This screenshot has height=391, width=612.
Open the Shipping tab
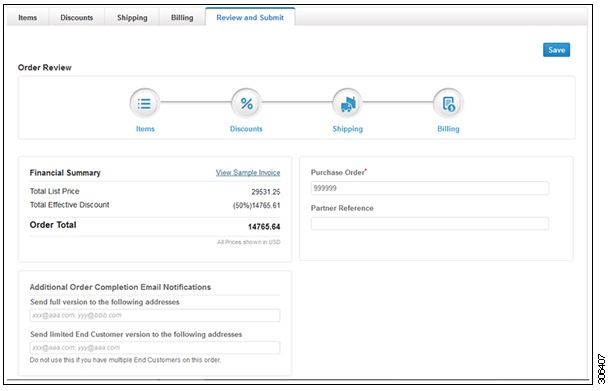click(x=132, y=18)
